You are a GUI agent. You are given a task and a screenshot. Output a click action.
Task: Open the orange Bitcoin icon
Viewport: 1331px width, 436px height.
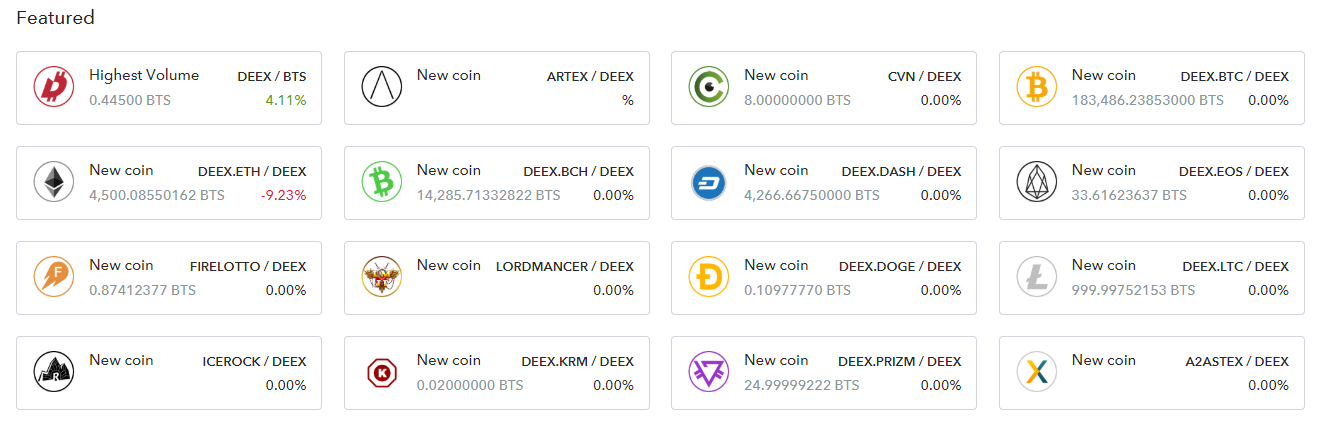(1037, 87)
